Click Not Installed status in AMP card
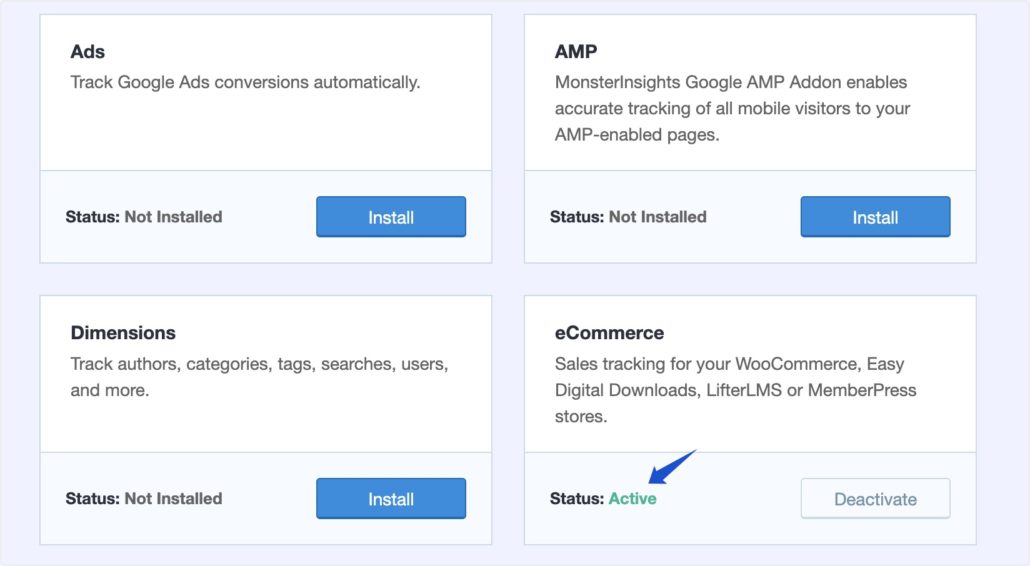The image size is (1030, 566). click(x=658, y=217)
